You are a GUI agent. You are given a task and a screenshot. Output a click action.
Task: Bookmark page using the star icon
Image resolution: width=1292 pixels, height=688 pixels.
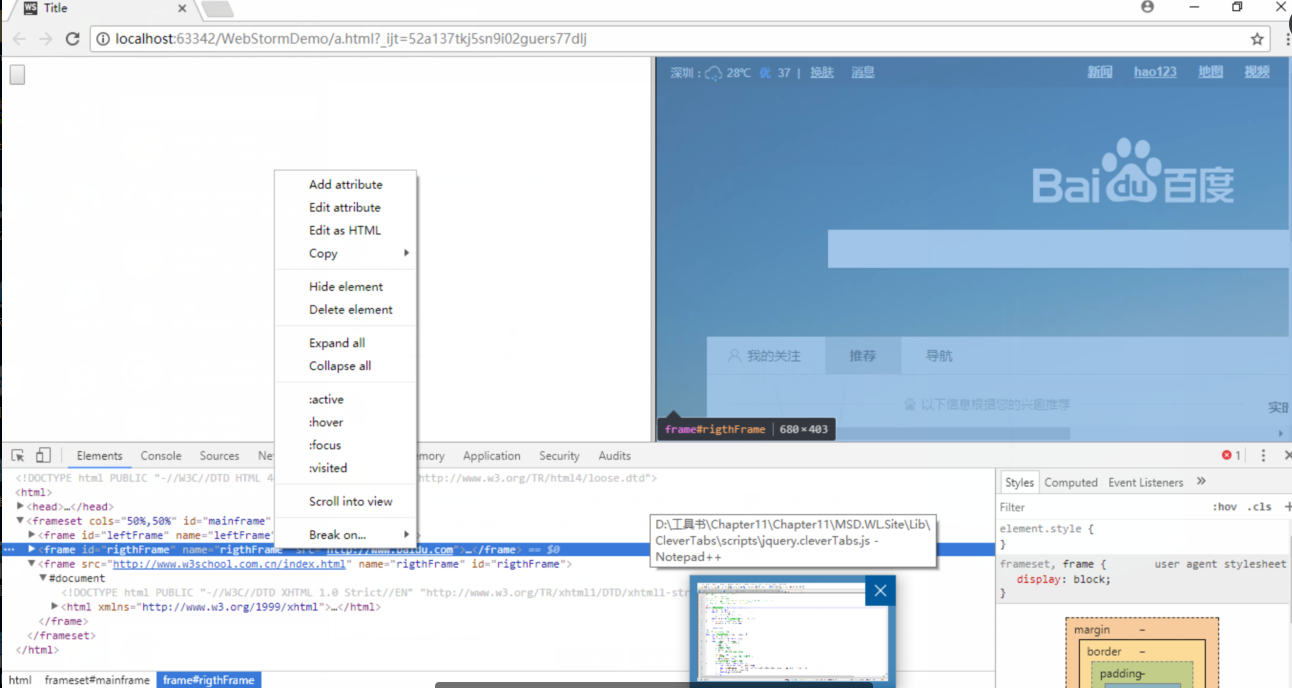coord(1257,39)
